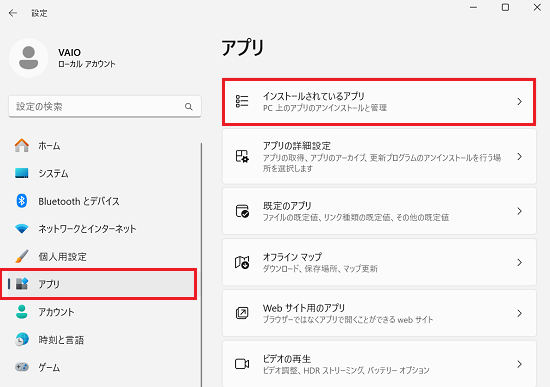Click ダウンロード、保存場所、マップ更新 description
Viewport: 550px width, 387px height.
(320, 268)
